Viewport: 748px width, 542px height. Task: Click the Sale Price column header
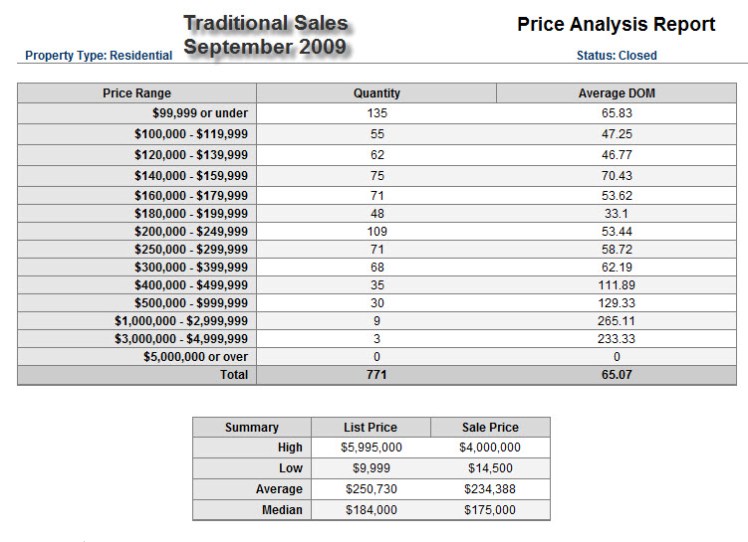[489, 427]
